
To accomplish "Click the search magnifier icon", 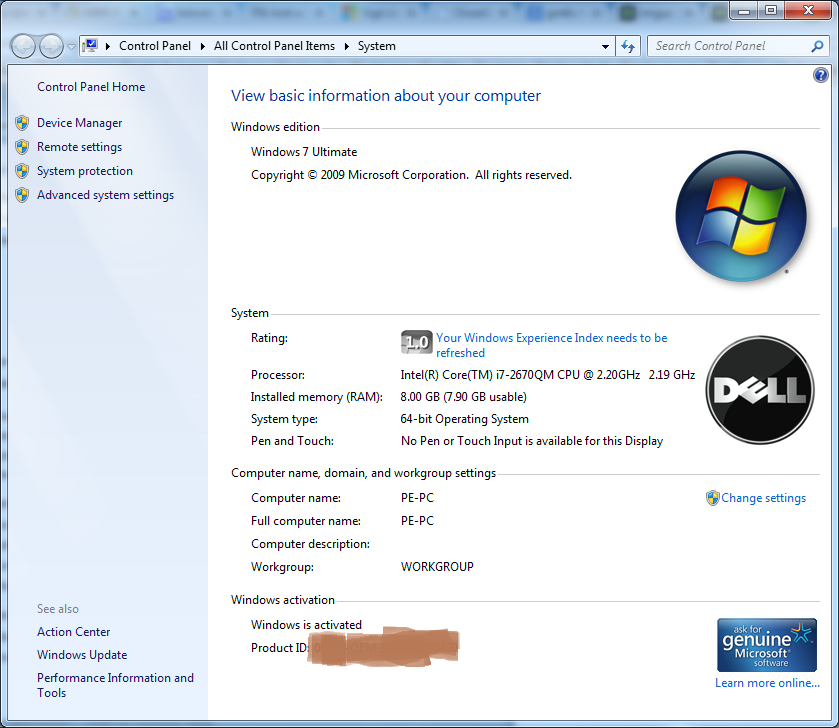I will point(817,47).
